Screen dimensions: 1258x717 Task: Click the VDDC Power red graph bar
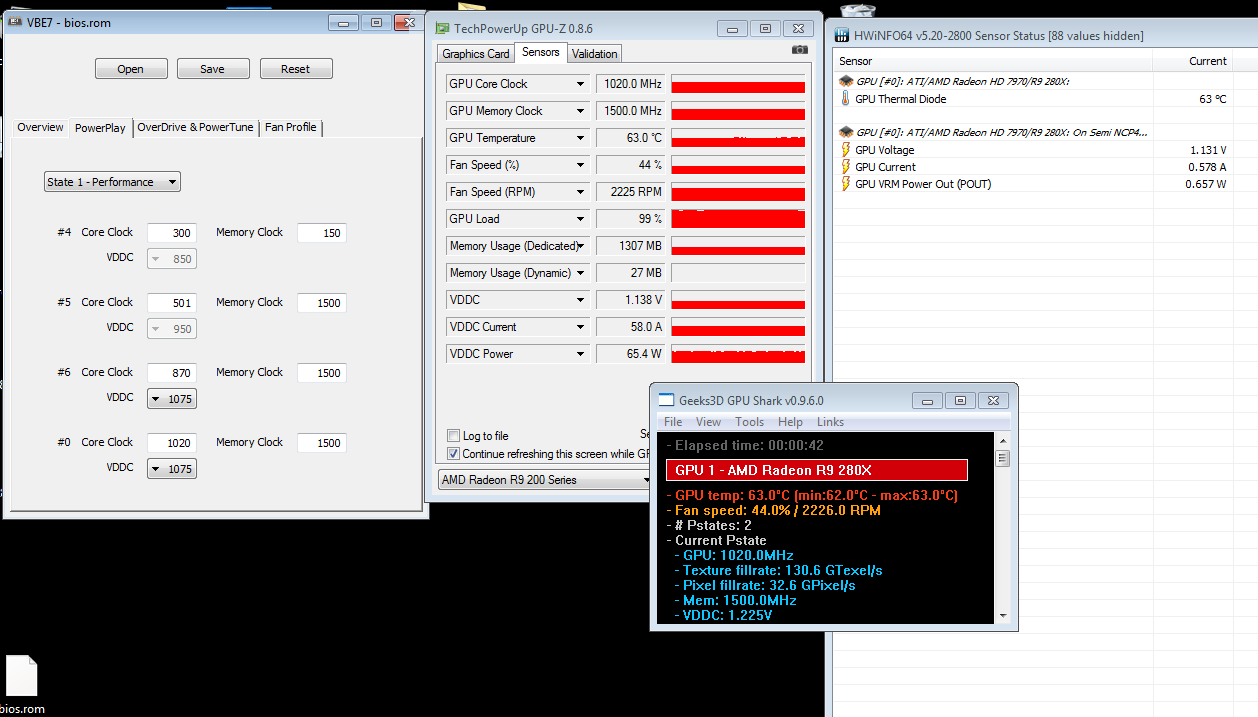pyautogui.click(x=738, y=354)
